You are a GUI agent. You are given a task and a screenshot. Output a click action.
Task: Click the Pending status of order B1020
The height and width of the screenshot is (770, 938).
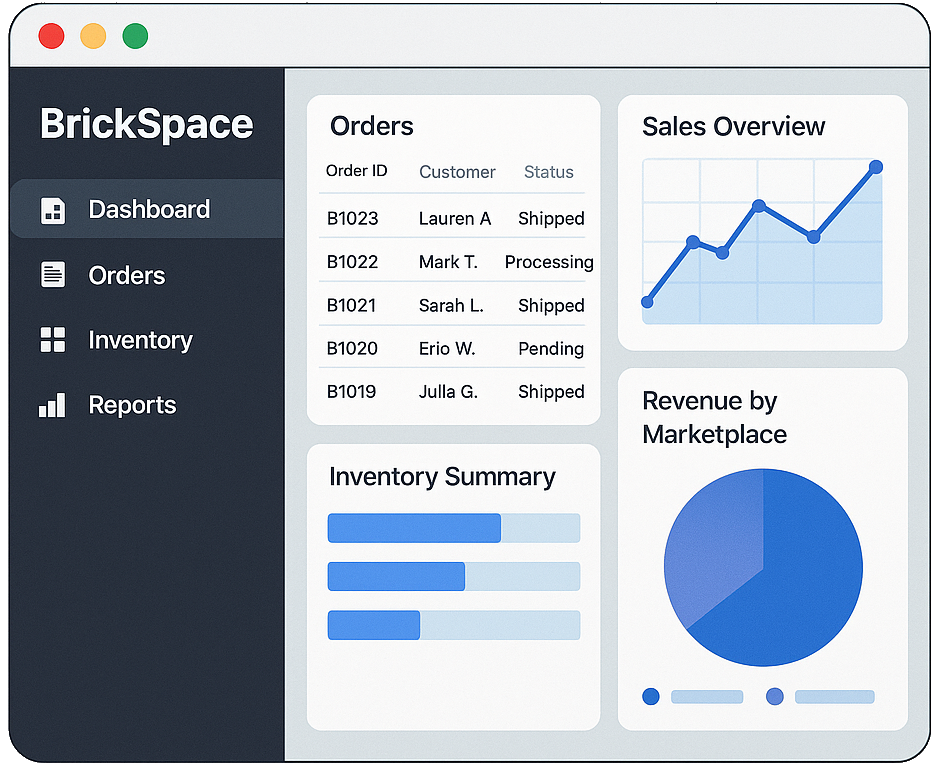[x=550, y=349]
